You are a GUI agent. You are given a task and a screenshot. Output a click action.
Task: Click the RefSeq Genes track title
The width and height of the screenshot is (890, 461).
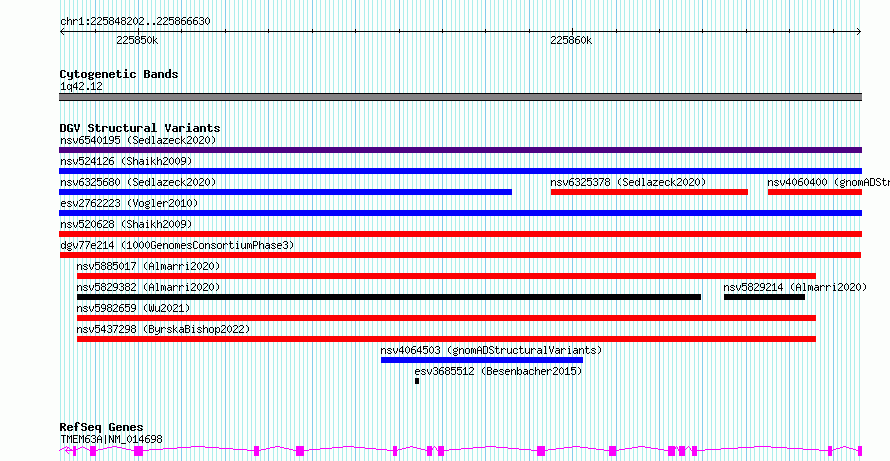click(101, 427)
